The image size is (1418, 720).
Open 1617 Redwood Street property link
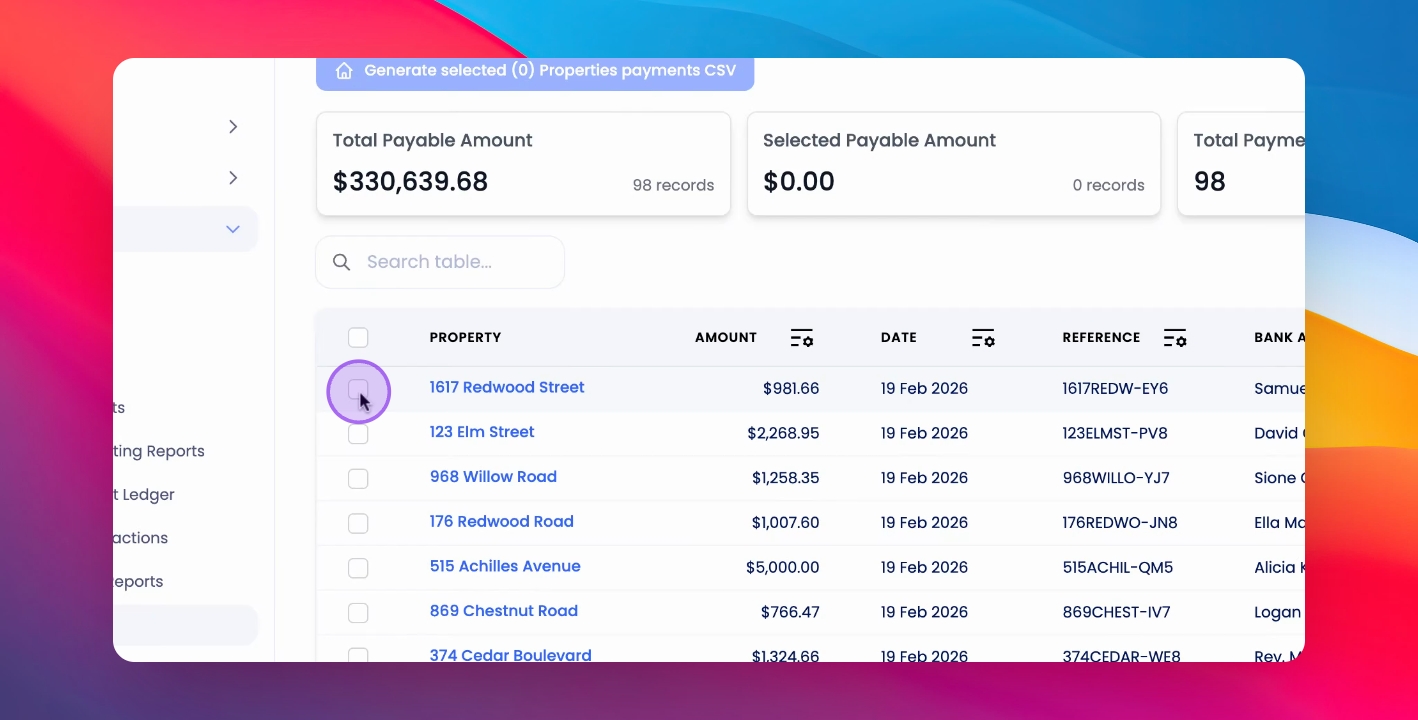(507, 387)
